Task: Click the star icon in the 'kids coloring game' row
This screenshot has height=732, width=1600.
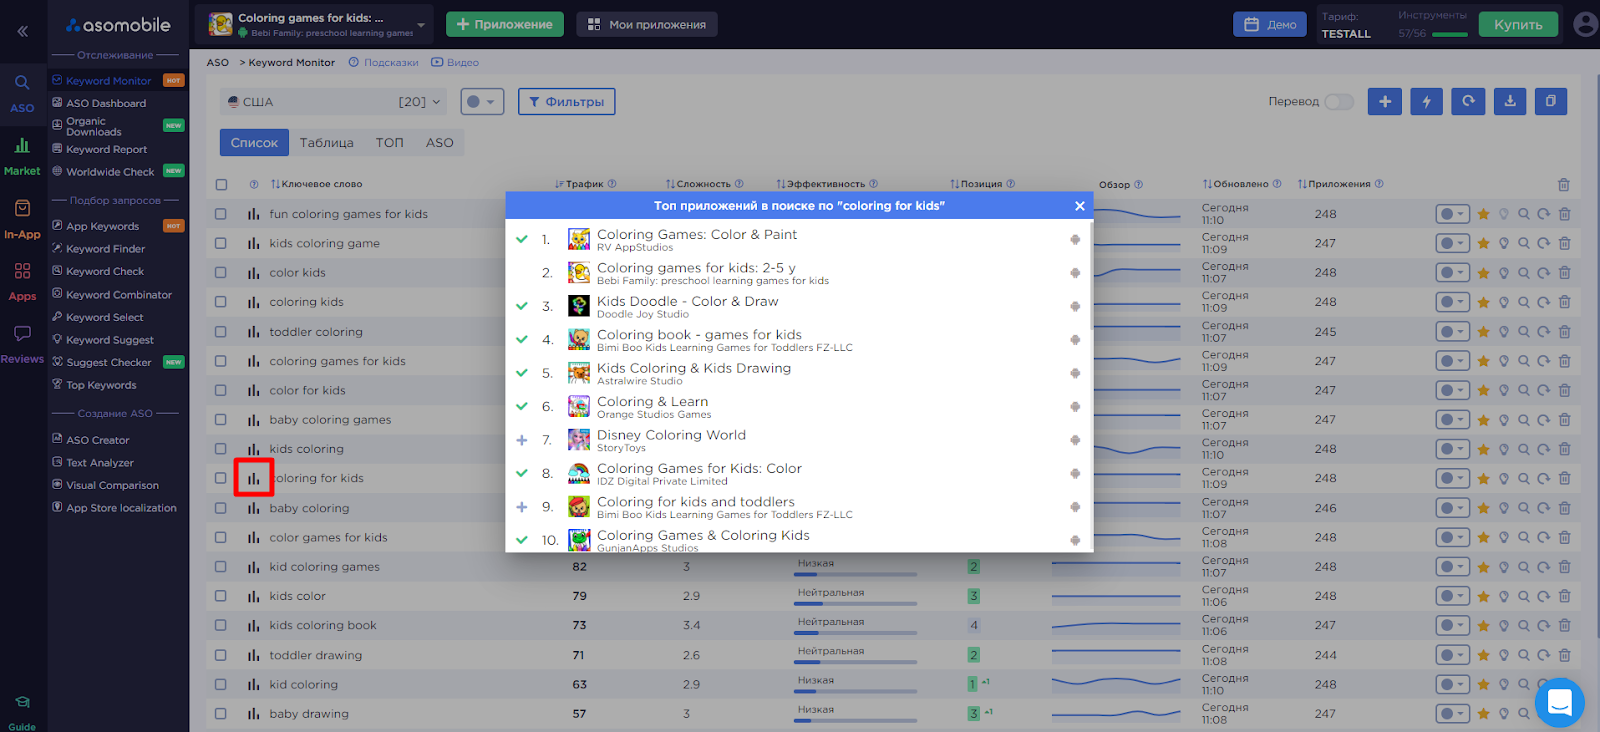Action: tap(1484, 243)
